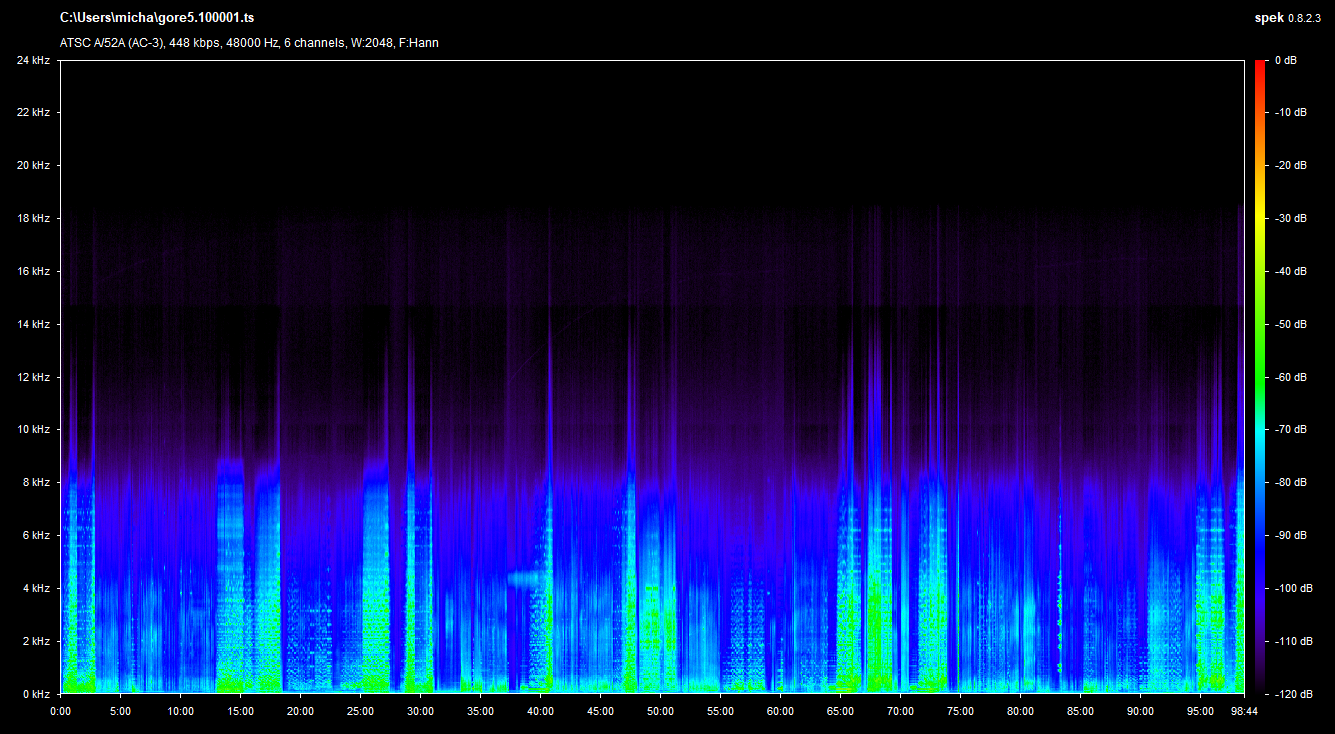1335x734 pixels.
Task: Select the AC-3 audio codec info line
Action: [249, 43]
